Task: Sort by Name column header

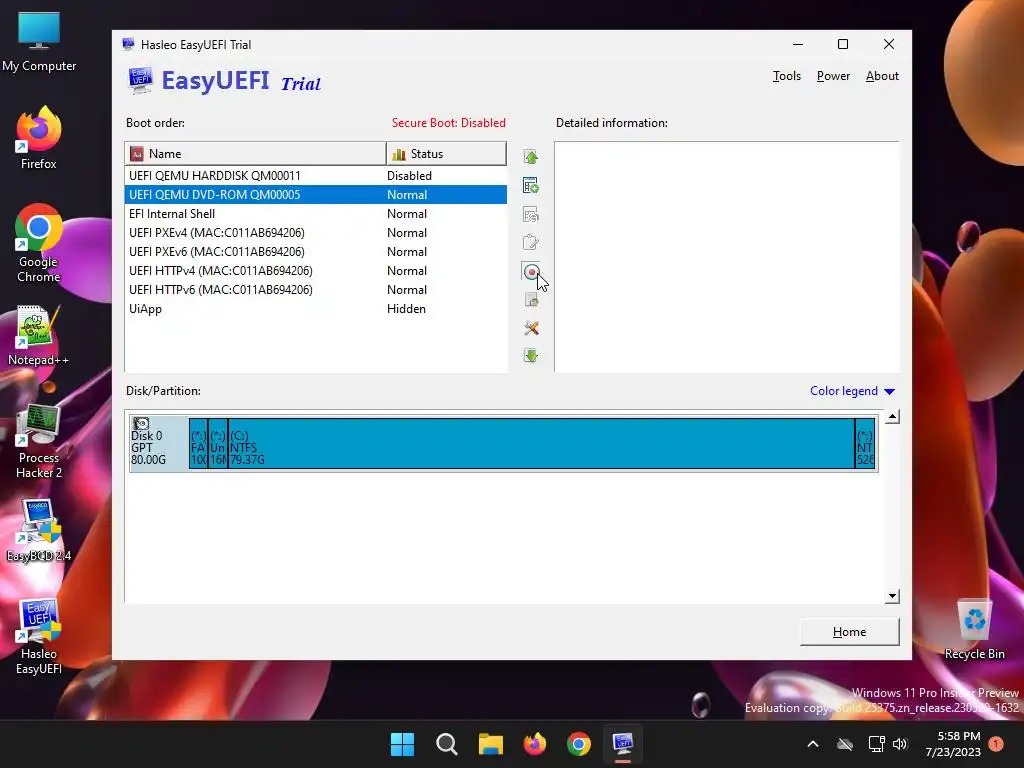Action: tap(255, 153)
